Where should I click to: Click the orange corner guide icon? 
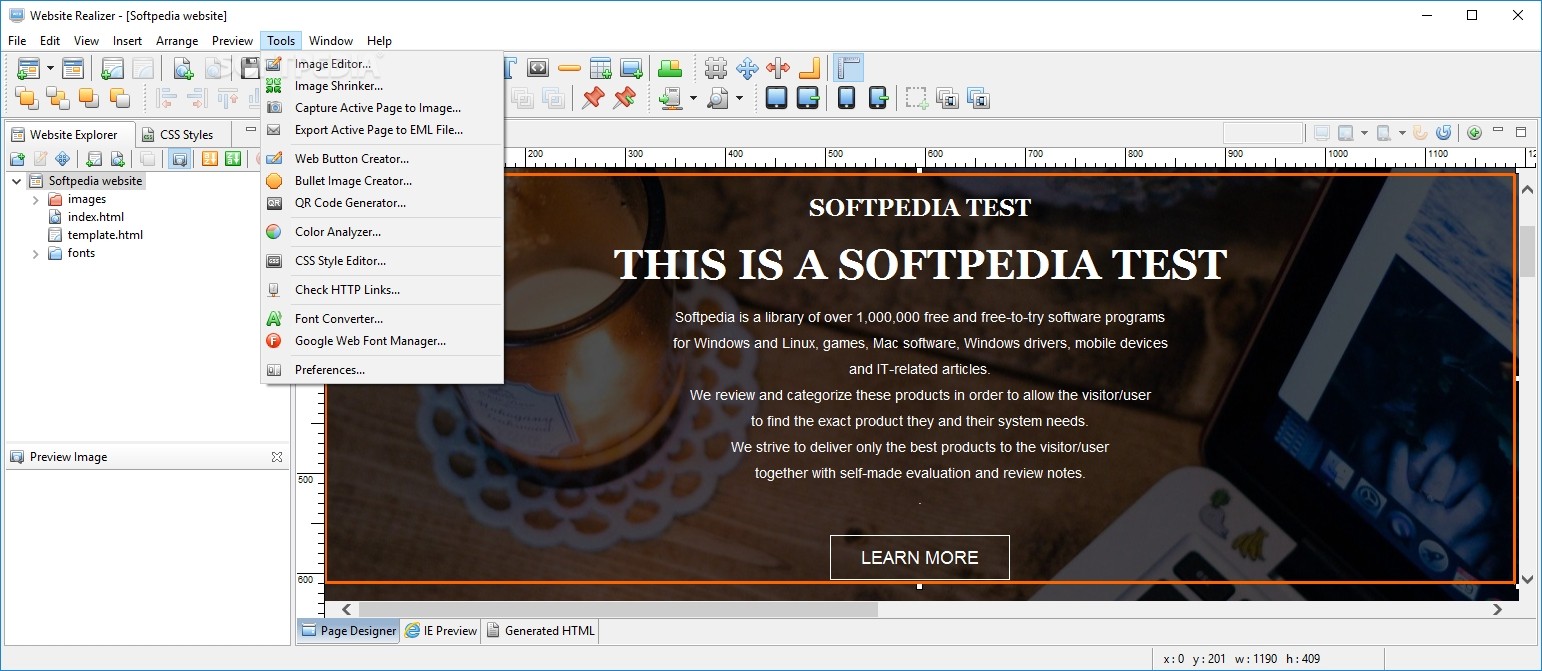810,68
